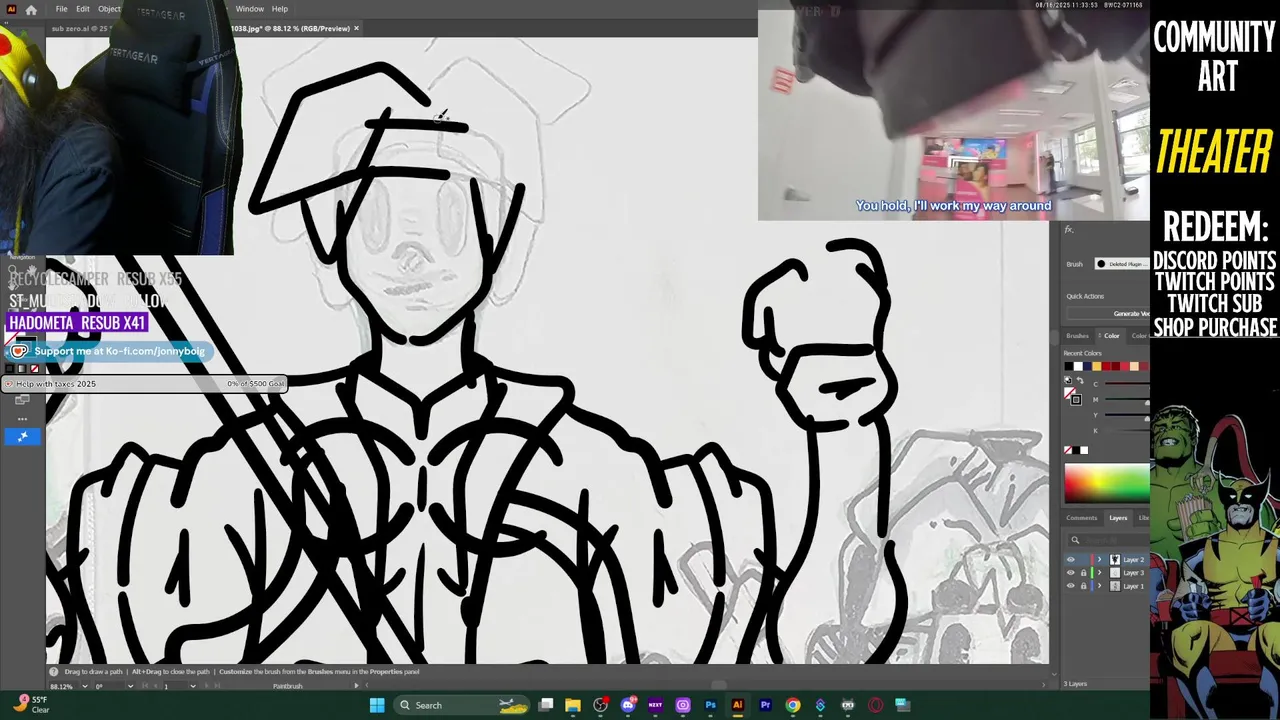Adjust the Magenta M slider
1280x720 pixels.
[1127, 400]
